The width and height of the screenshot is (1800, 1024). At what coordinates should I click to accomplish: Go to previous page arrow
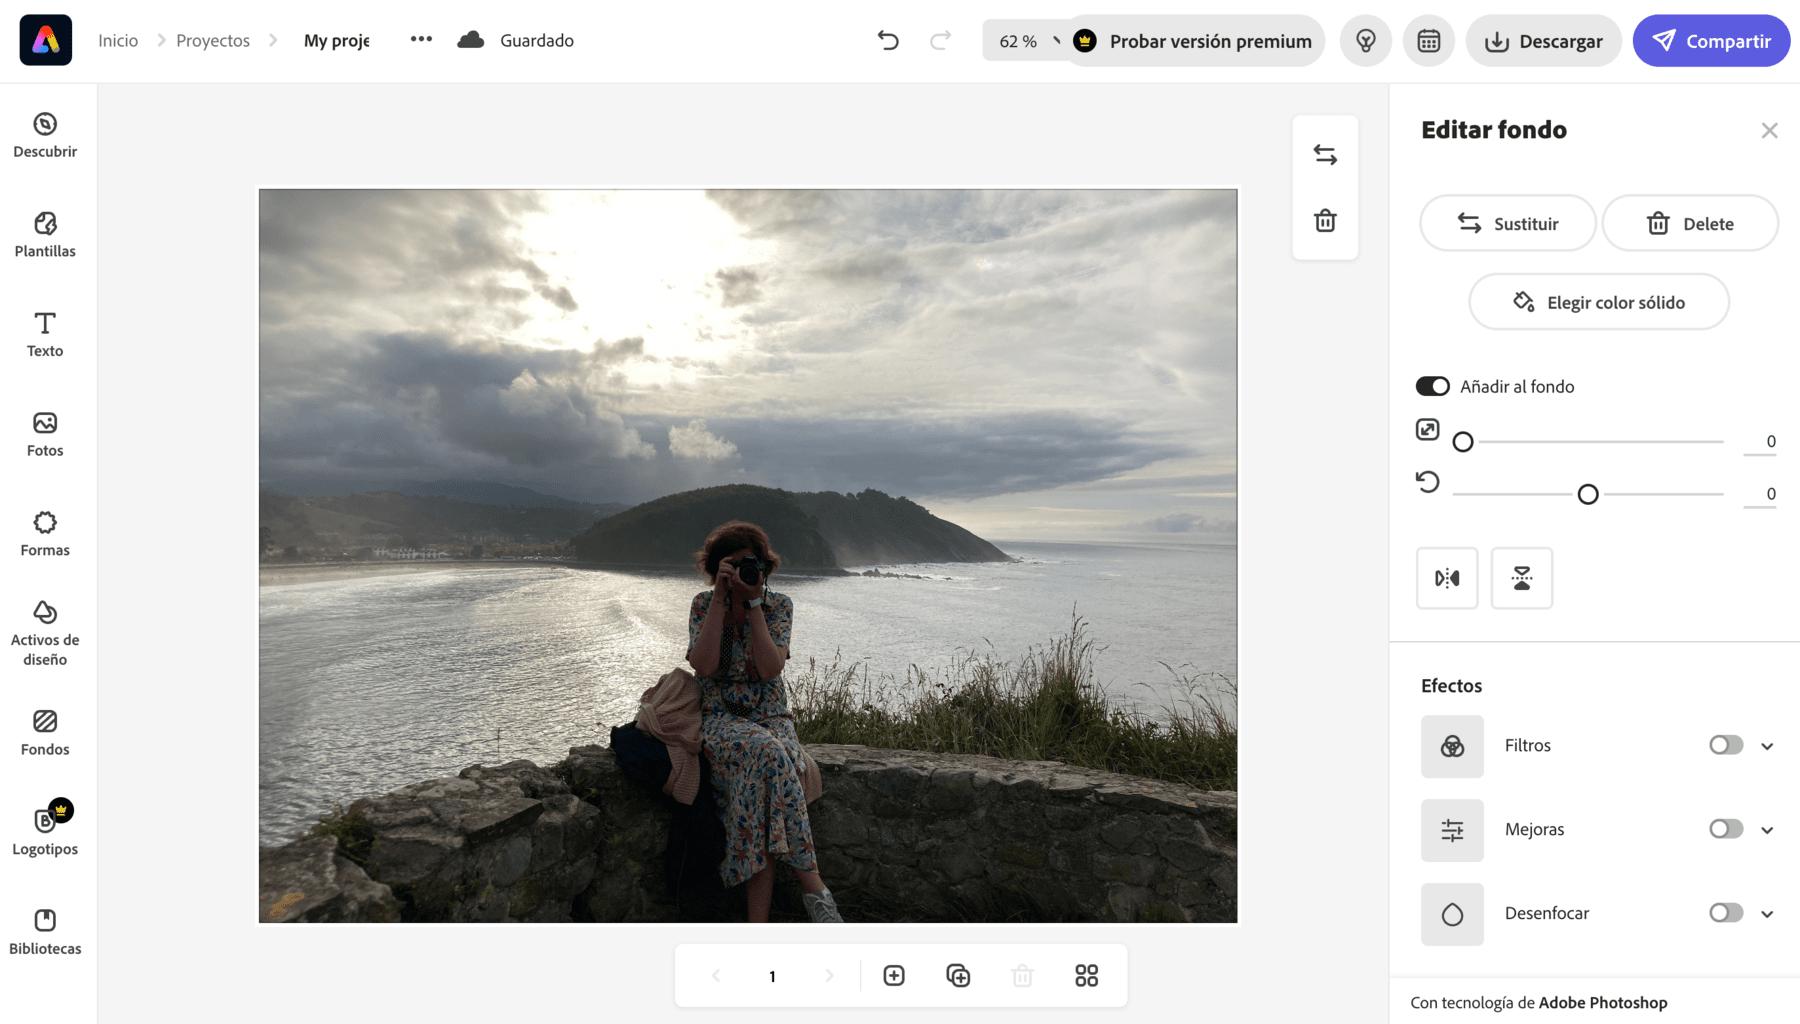pos(716,975)
